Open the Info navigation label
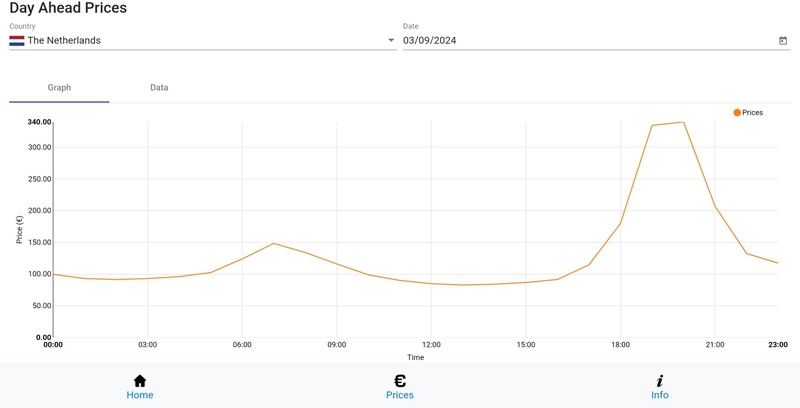Screen dimensions: 800x408 click(x=660, y=395)
